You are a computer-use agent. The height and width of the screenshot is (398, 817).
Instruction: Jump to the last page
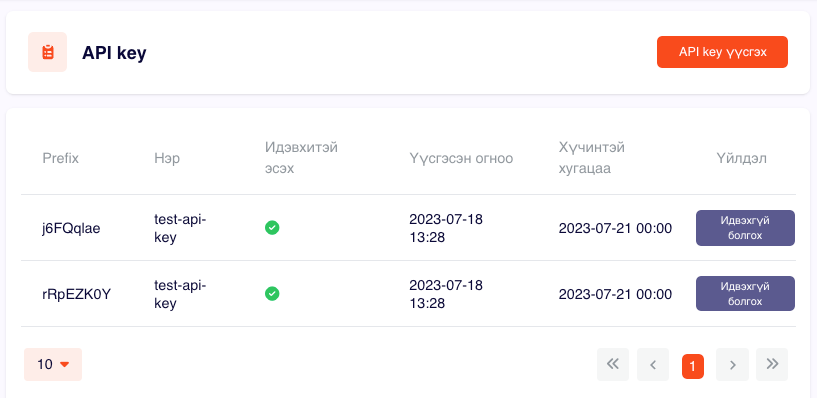(x=772, y=364)
